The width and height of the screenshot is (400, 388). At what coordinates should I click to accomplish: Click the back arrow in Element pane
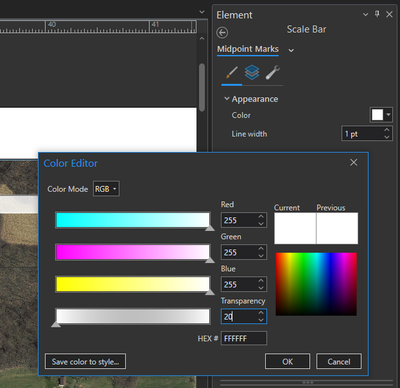222,33
